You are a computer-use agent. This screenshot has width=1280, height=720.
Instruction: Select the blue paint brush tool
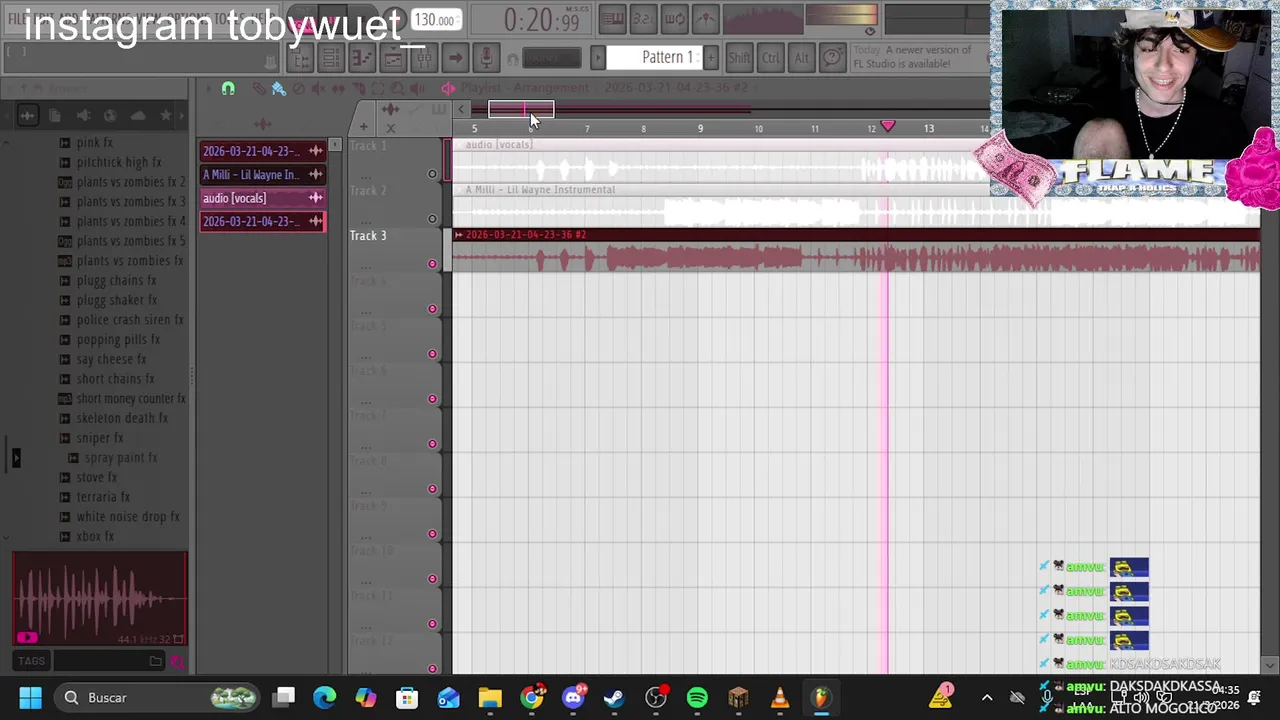tap(279, 88)
